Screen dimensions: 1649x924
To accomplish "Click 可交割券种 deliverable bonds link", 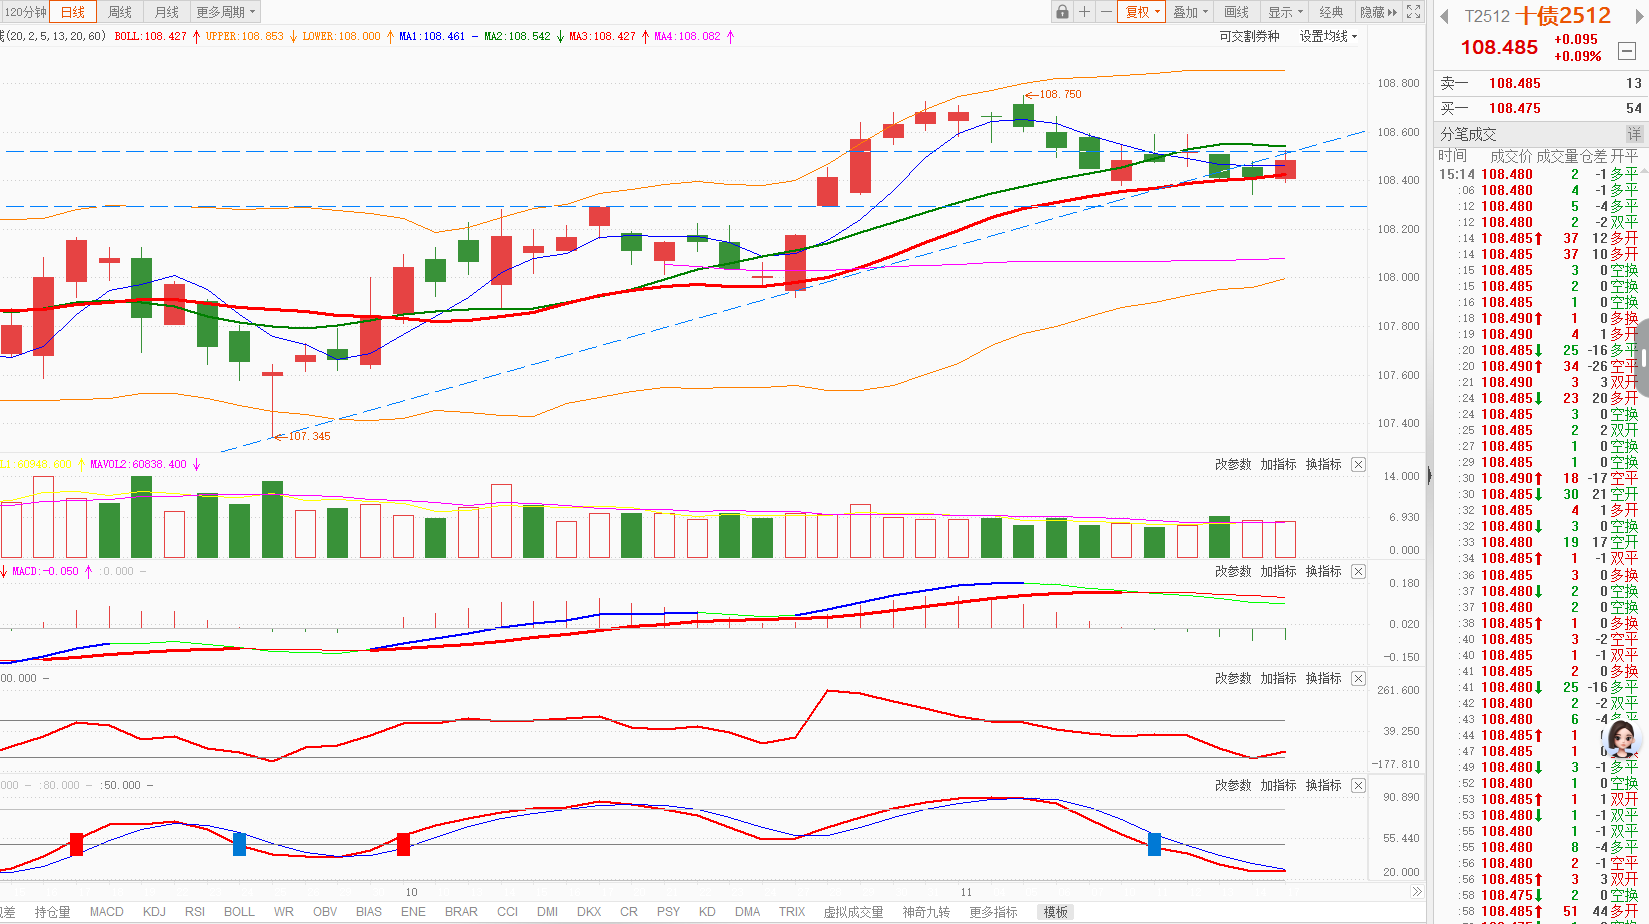I will click(1249, 36).
